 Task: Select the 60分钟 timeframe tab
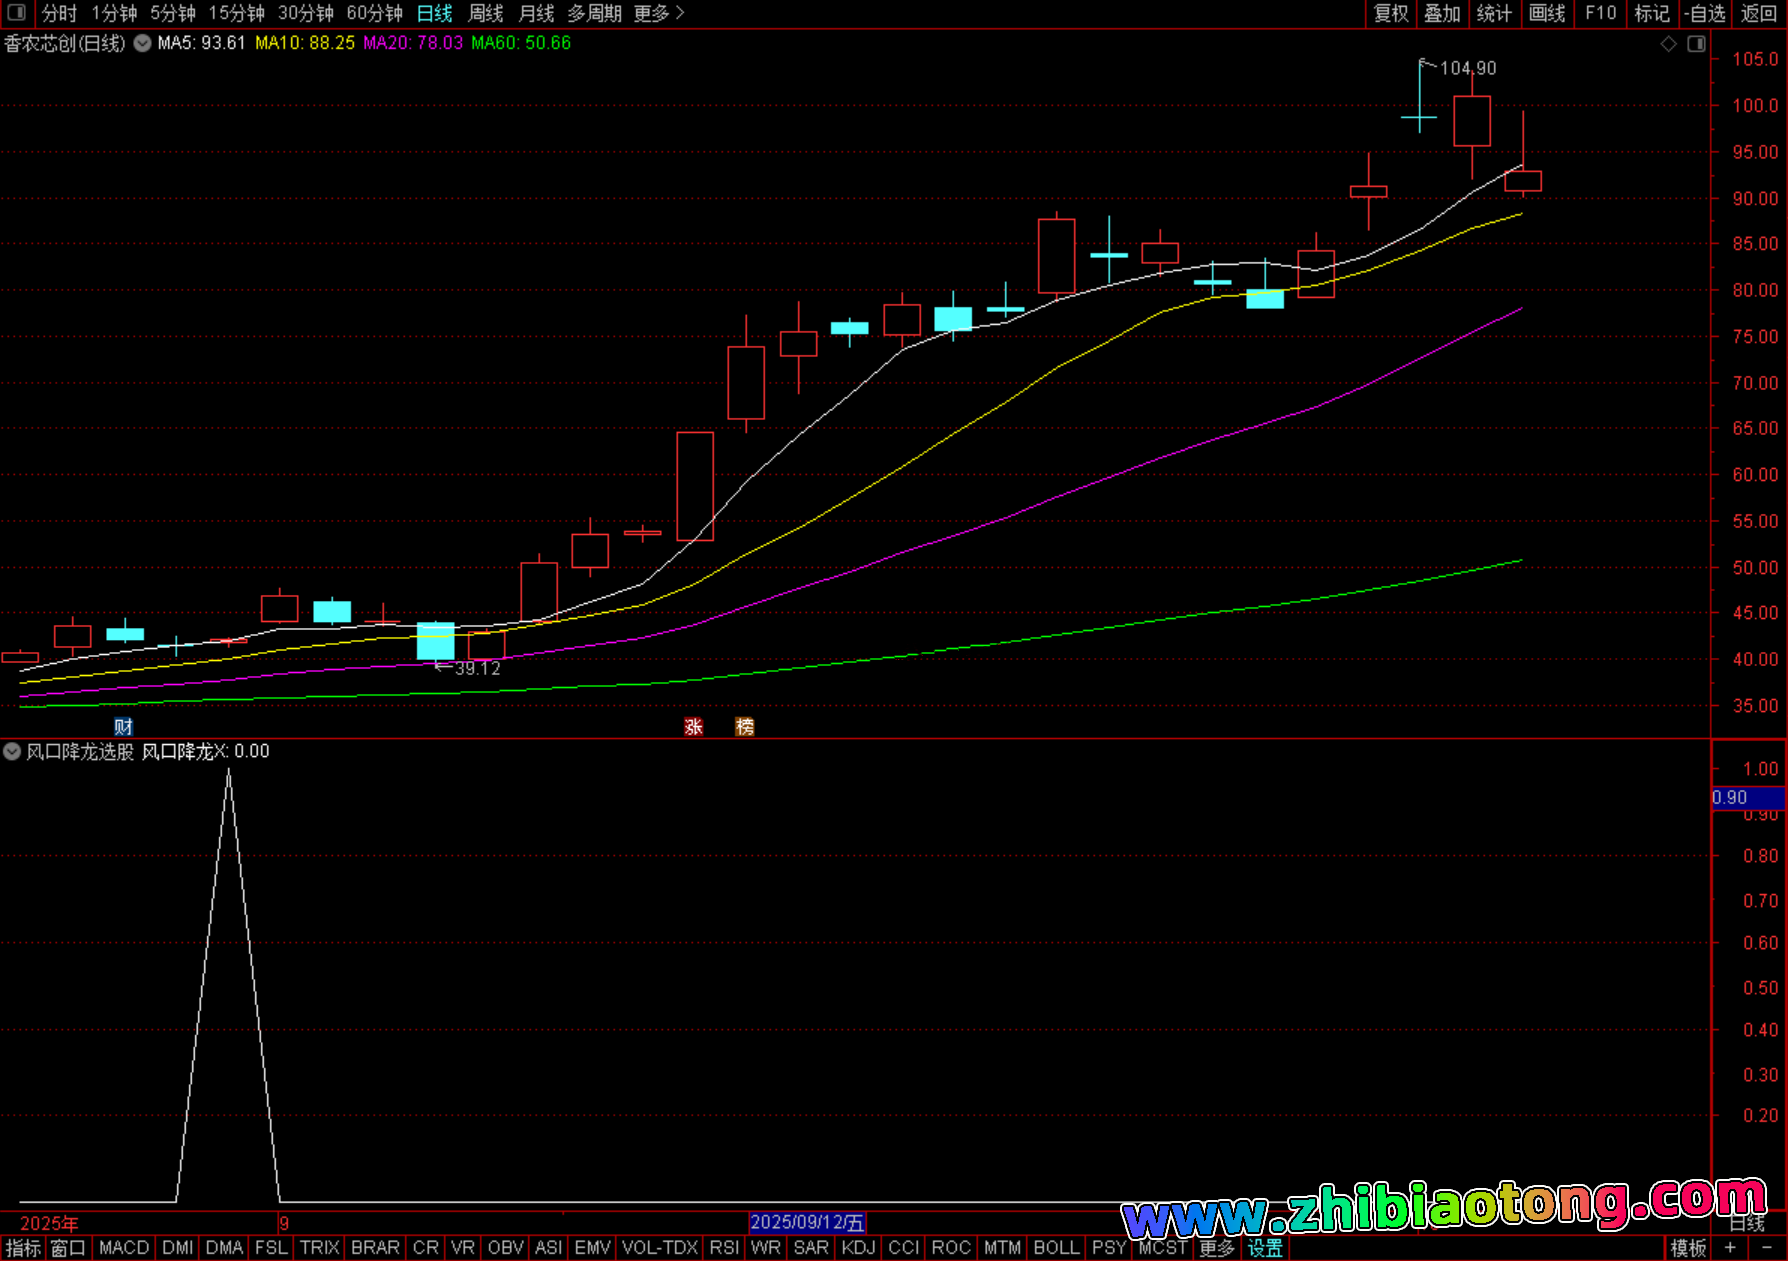pos(374,13)
